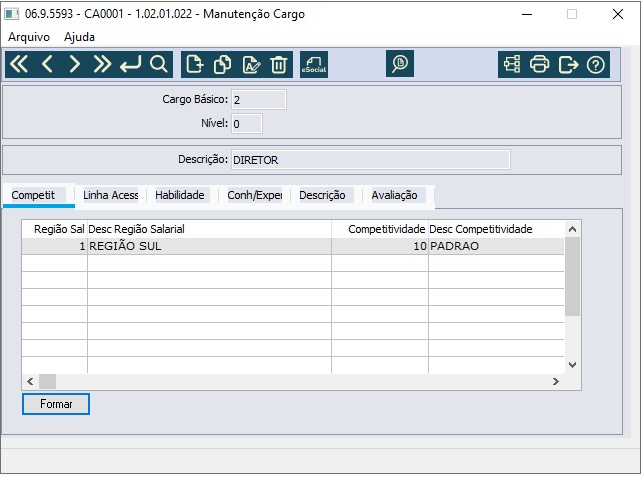Copy the current record icon
The height and width of the screenshot is (477, 642).
tap(222, 64)
